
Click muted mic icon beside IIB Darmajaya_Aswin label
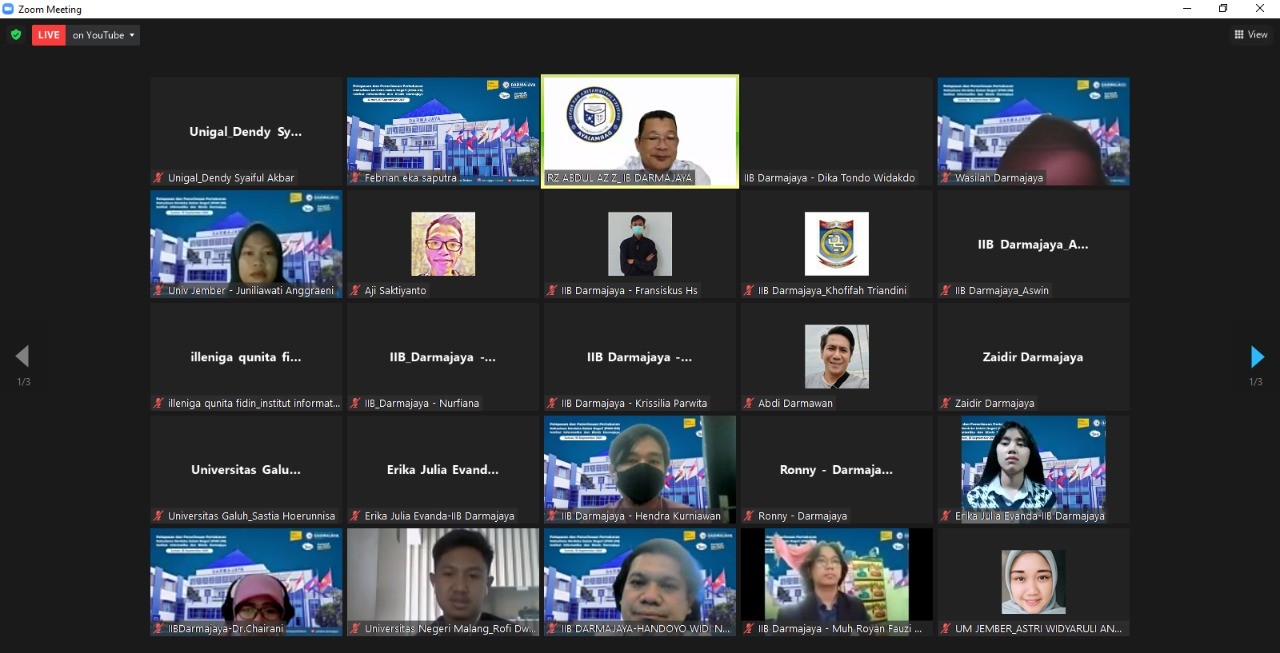945,291
